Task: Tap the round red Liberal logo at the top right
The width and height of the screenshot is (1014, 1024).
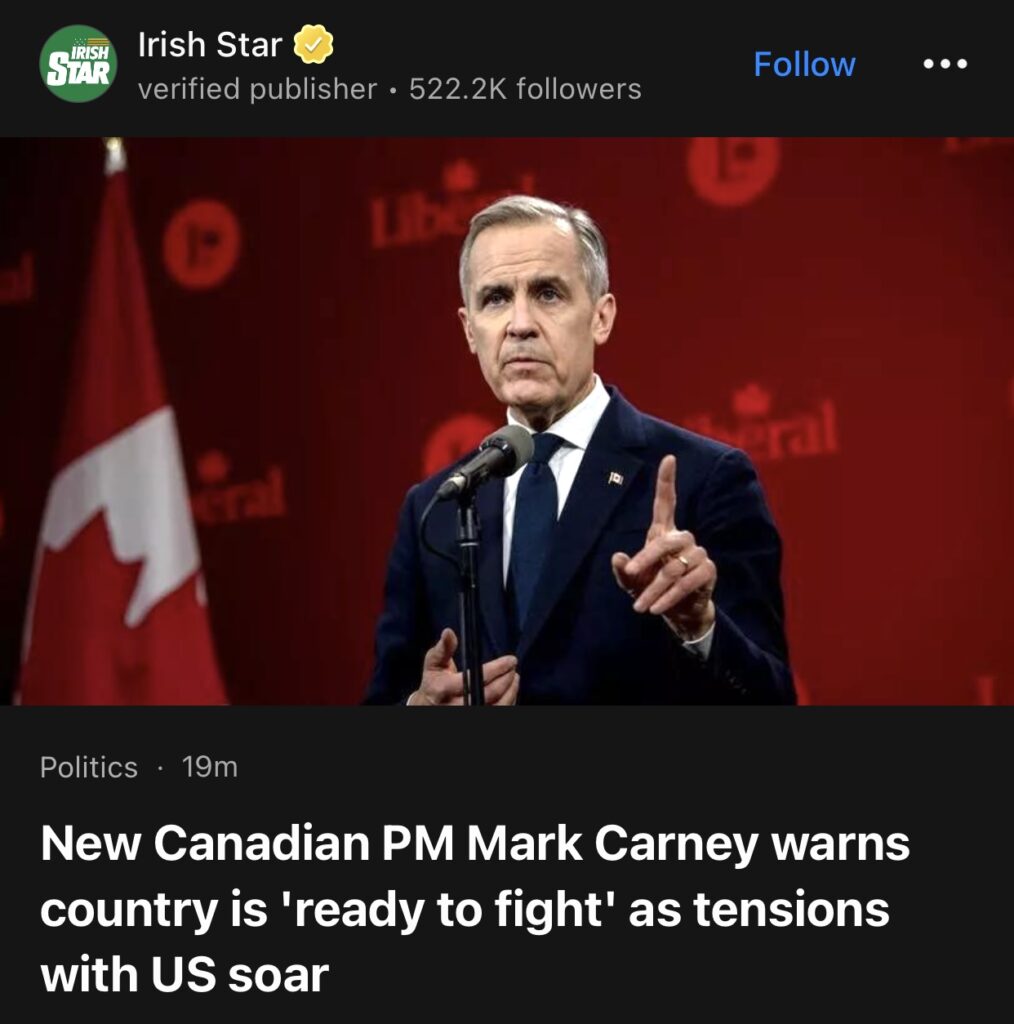Action: [x=733, y=170]
